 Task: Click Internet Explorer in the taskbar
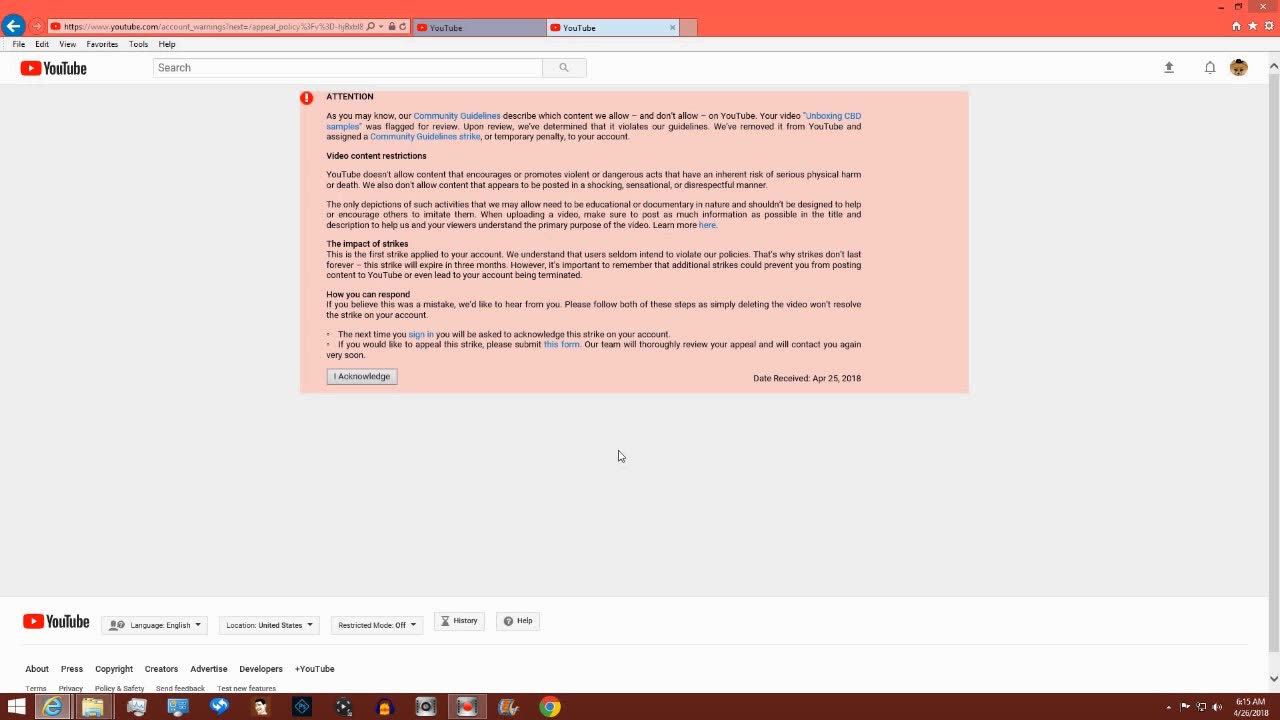coord(52,707)
